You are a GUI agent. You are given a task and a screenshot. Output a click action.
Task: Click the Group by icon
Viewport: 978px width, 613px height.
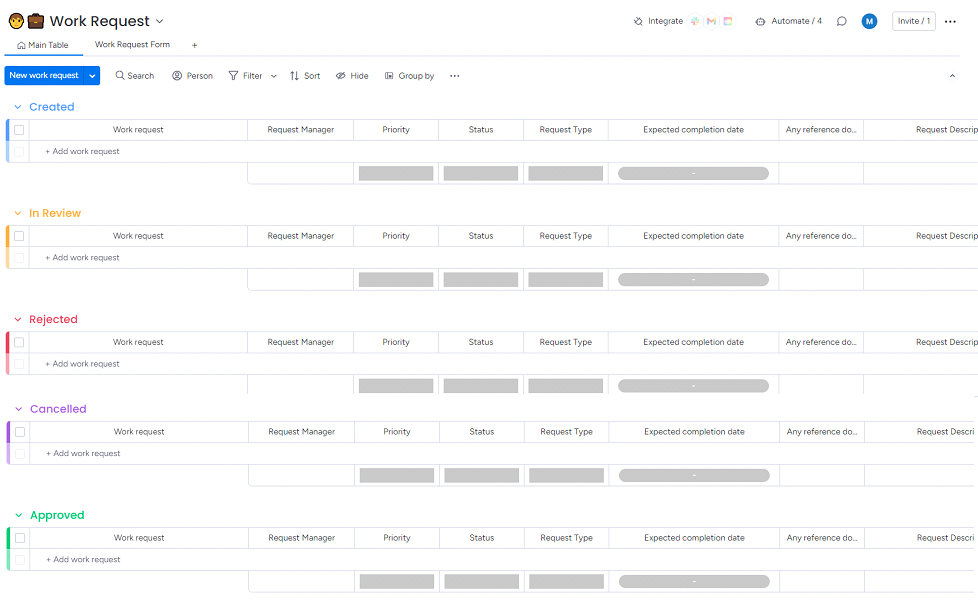(389, 75)
